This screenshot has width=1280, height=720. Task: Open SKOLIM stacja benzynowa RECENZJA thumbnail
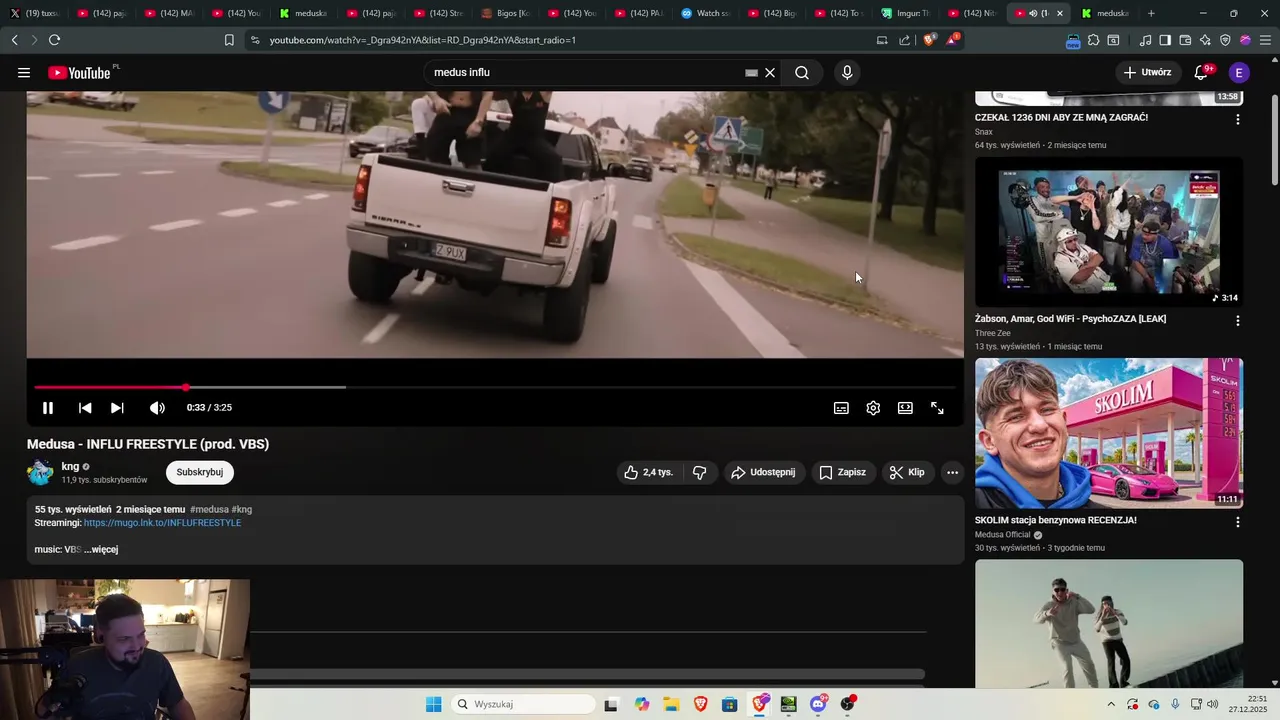coord(1109,433)
